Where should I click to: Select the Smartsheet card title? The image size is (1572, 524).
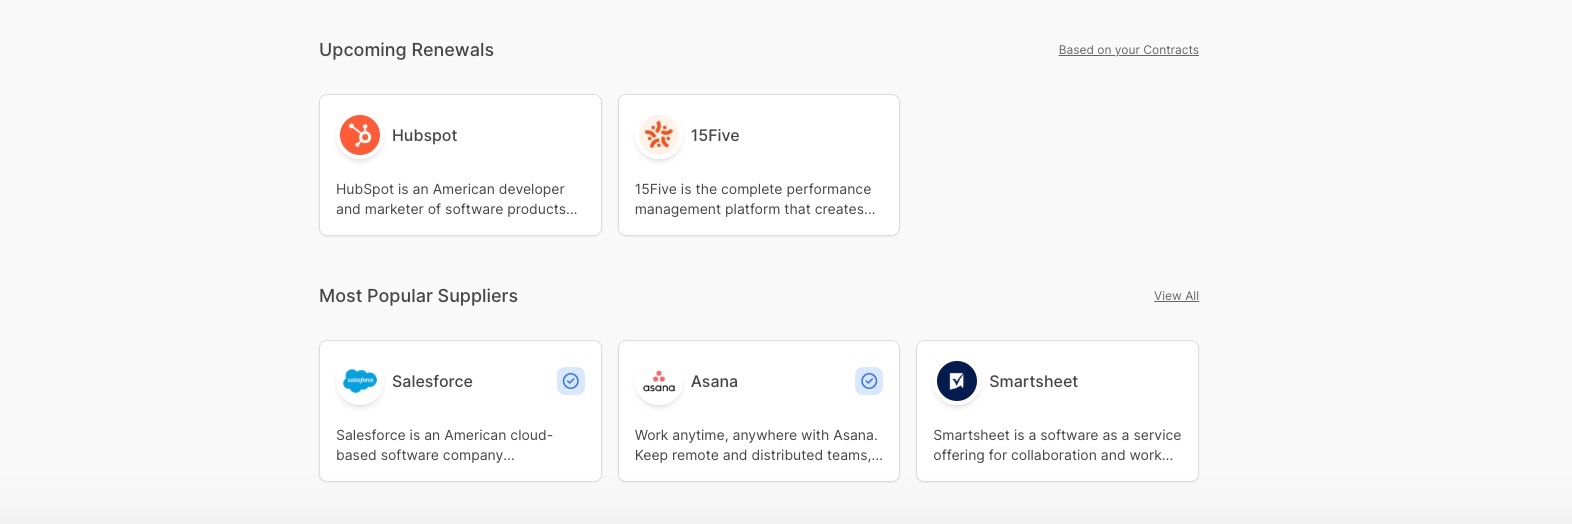1033,381
